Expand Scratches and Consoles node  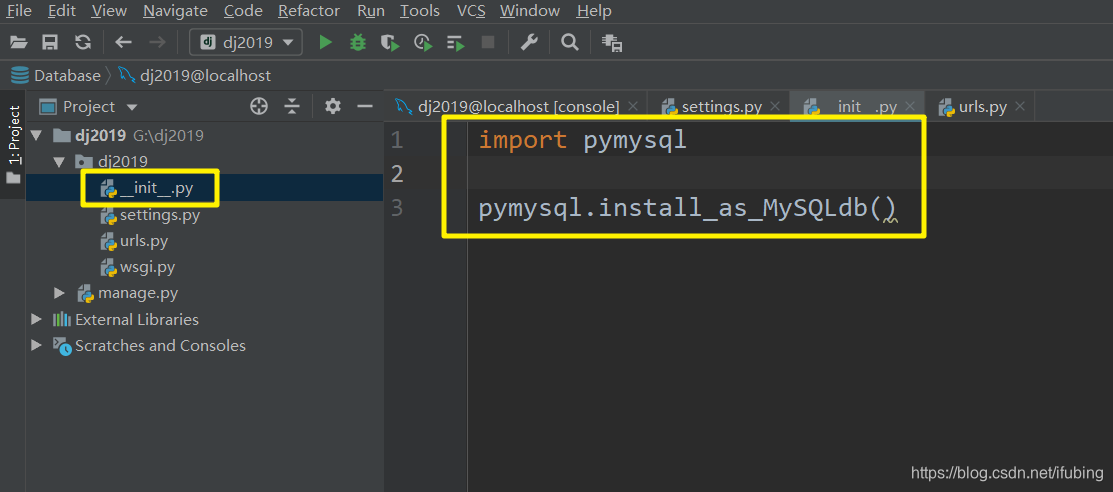(36, 346)
